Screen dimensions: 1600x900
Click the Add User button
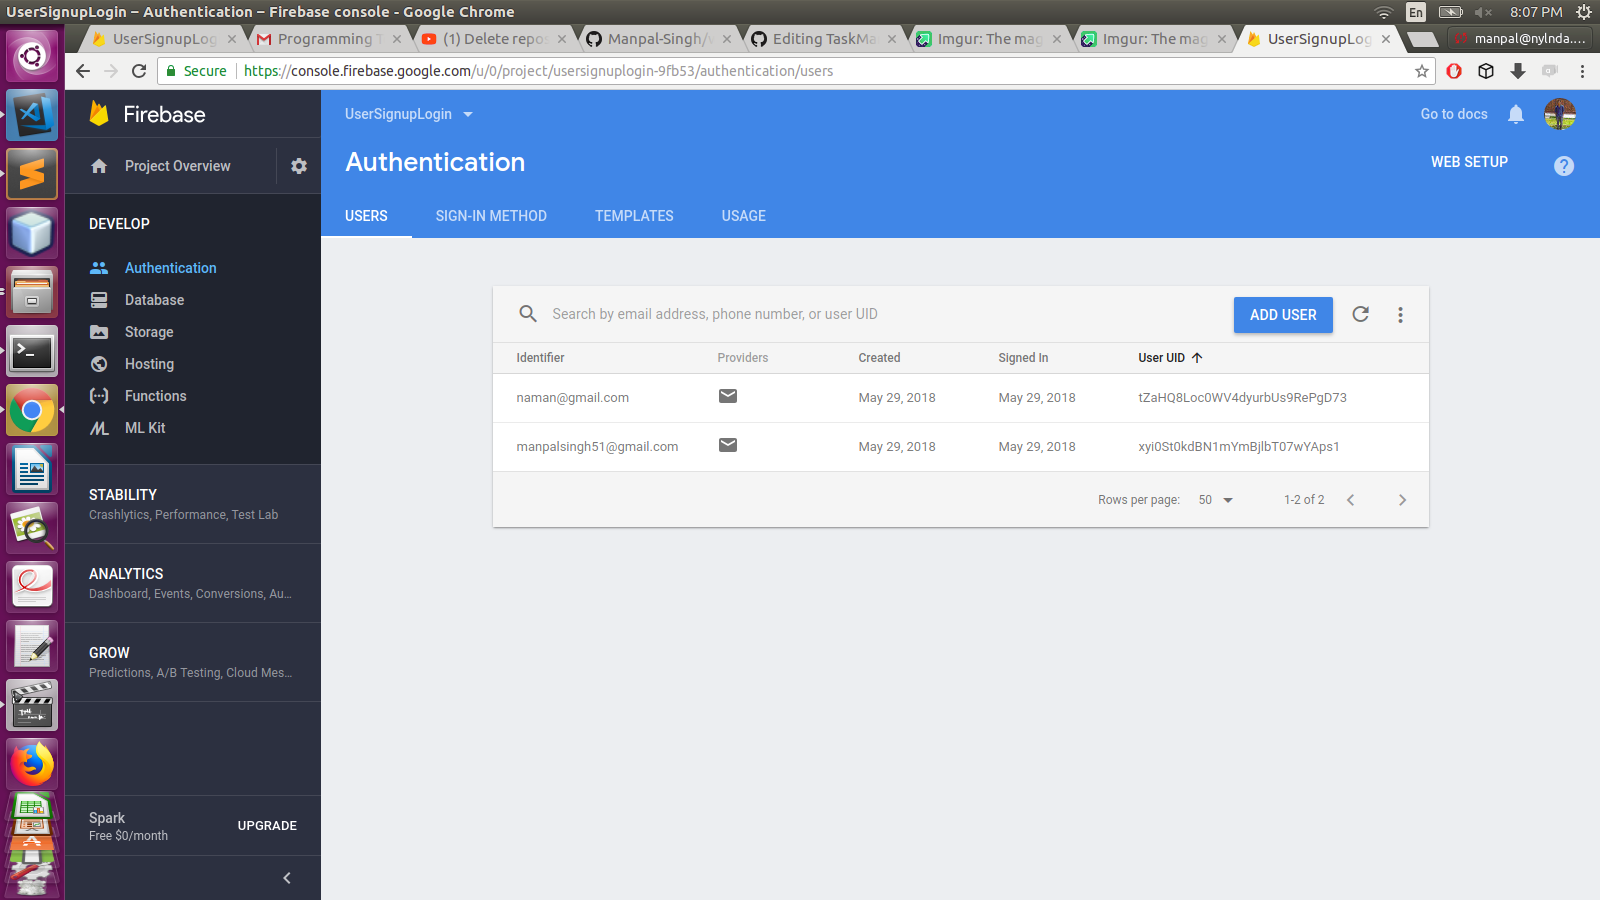(x=1283, y=315)
